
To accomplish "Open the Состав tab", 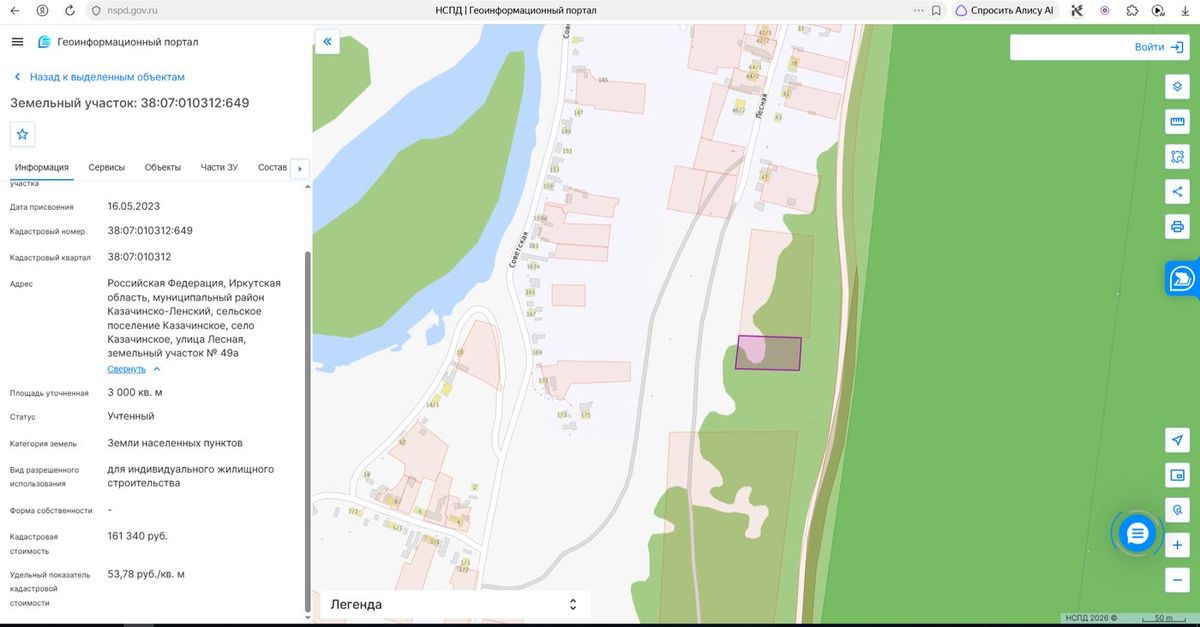I will coord(272,167).
